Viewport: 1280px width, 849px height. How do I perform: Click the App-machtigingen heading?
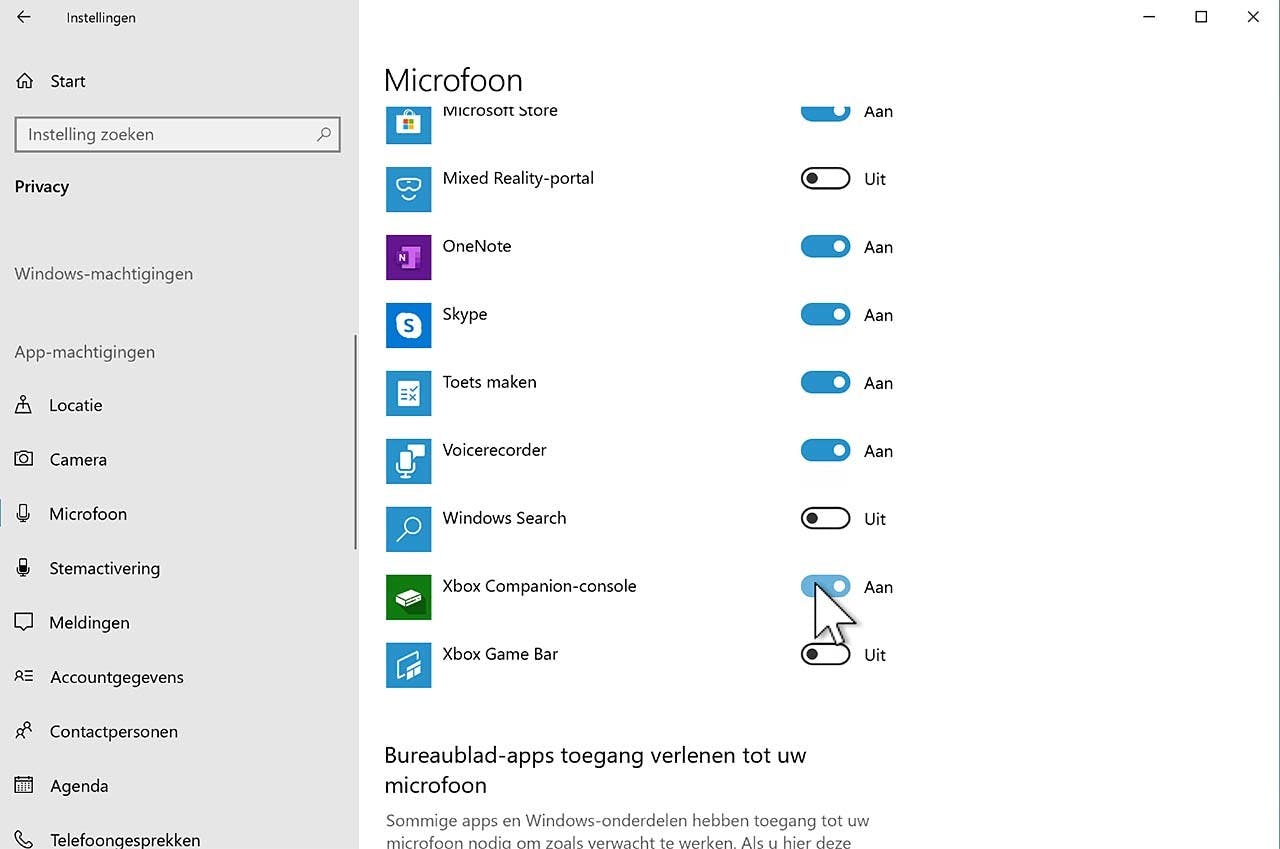[x=85, y=352]
